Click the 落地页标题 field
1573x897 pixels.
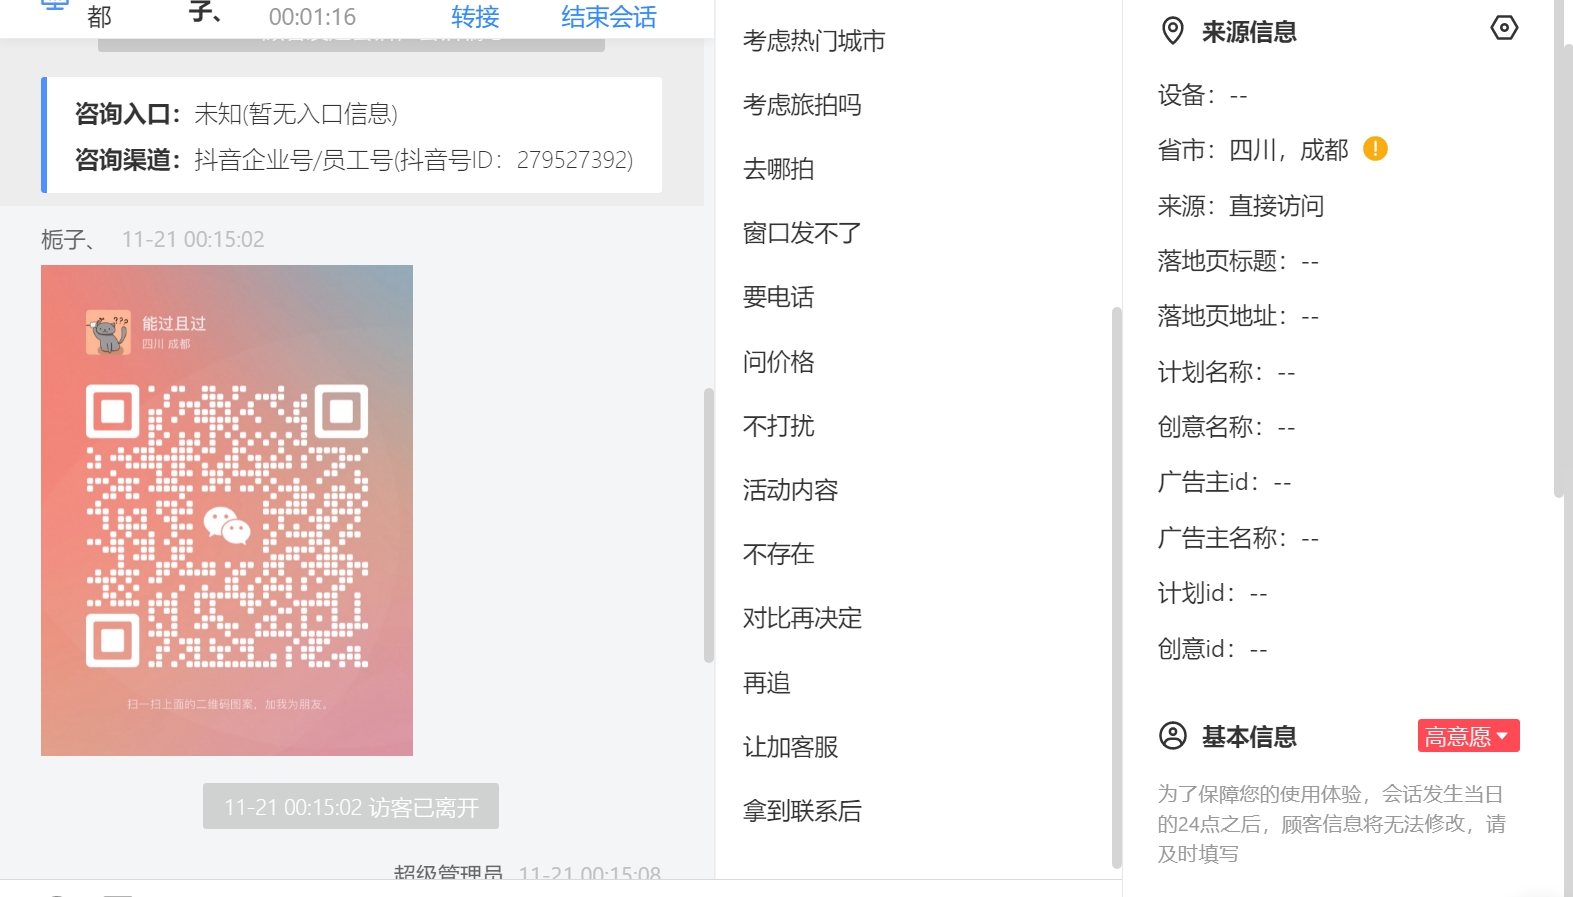click(x=1238, y=261)
